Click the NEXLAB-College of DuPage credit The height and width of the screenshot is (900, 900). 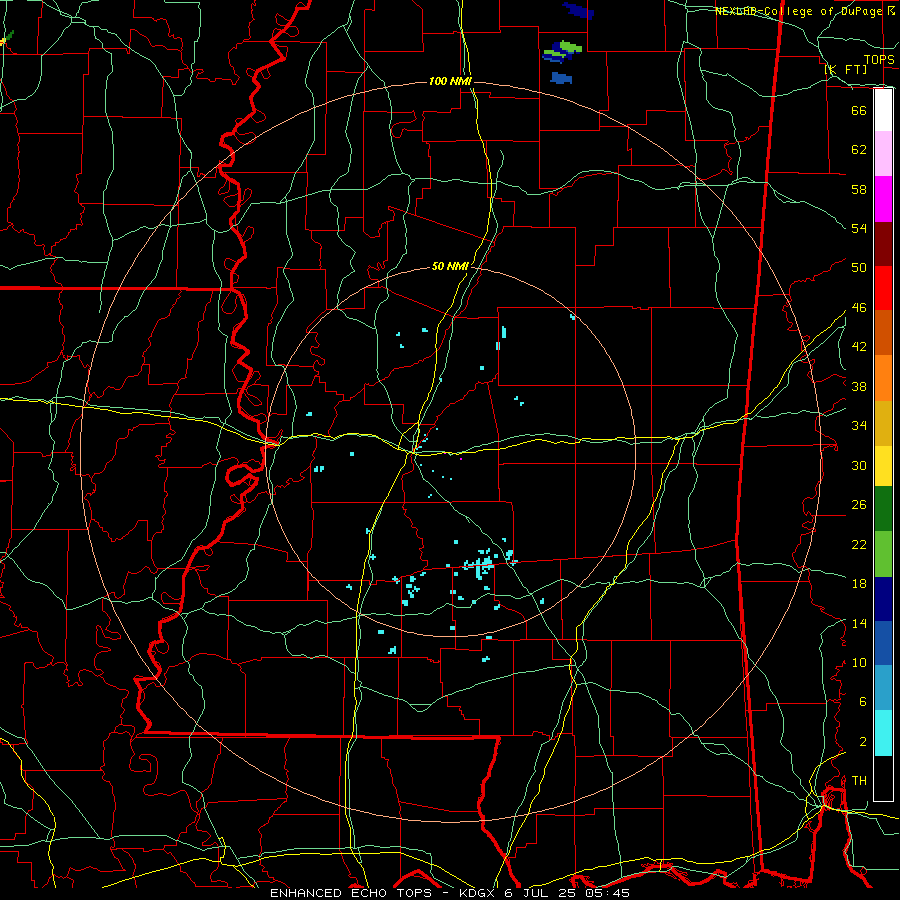(x=798, y=11)
